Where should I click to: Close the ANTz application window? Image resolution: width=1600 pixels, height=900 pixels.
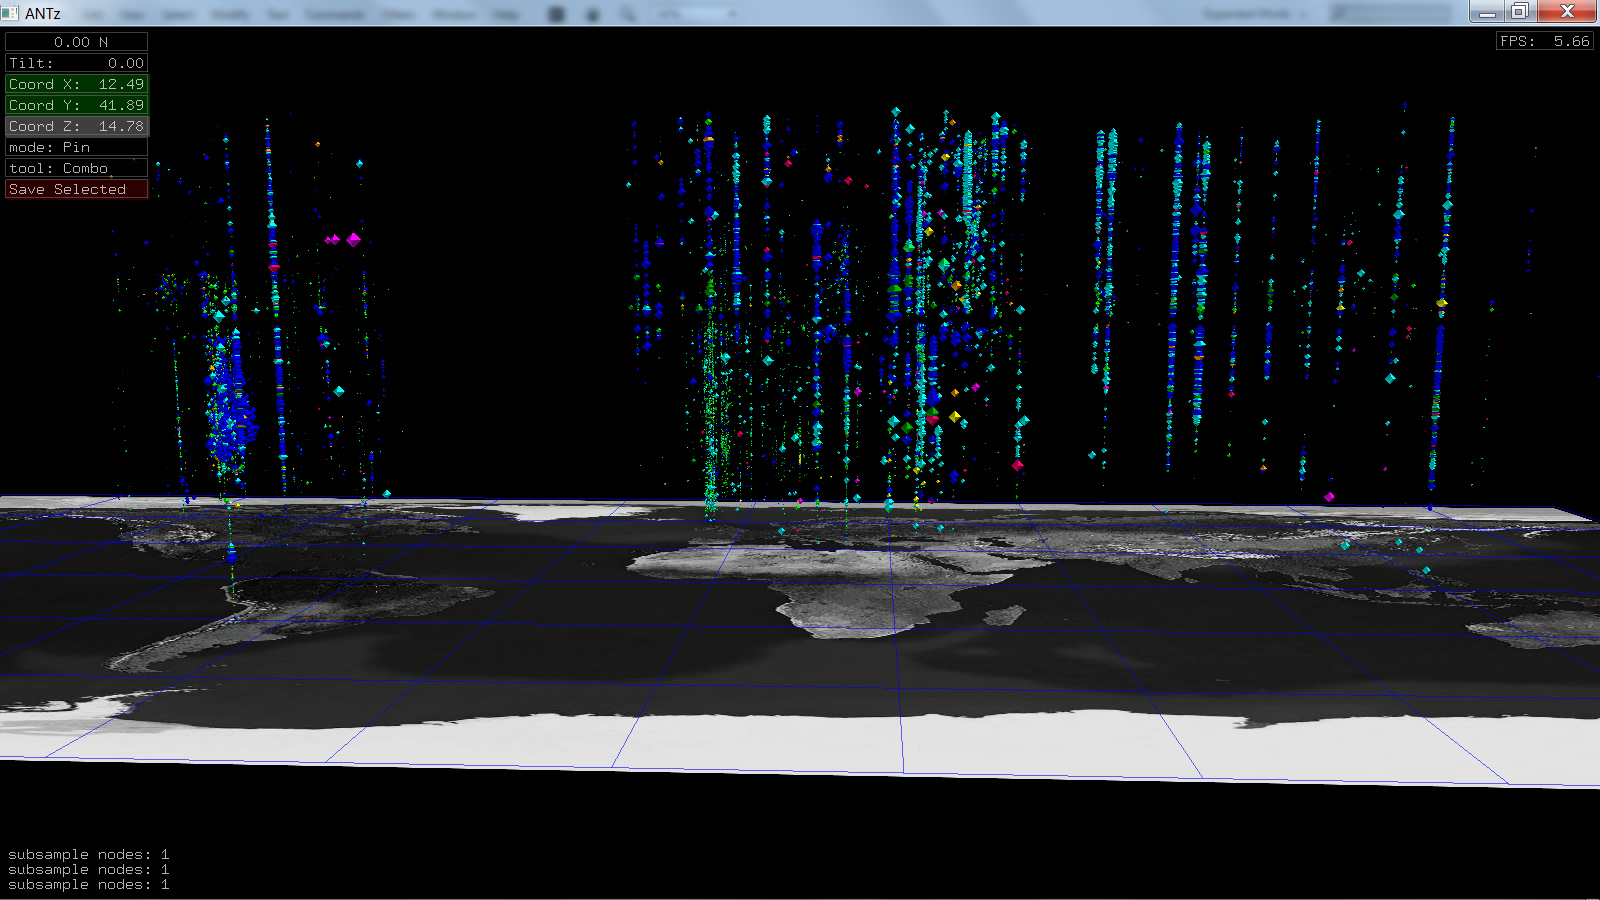(1567, 12)
